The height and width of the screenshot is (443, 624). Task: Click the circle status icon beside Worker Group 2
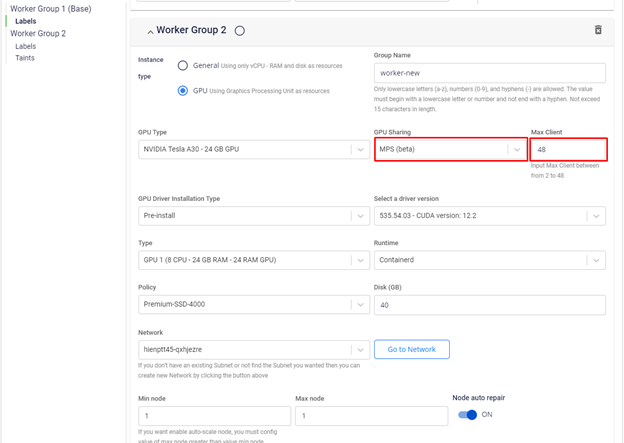tap(240, 31)
